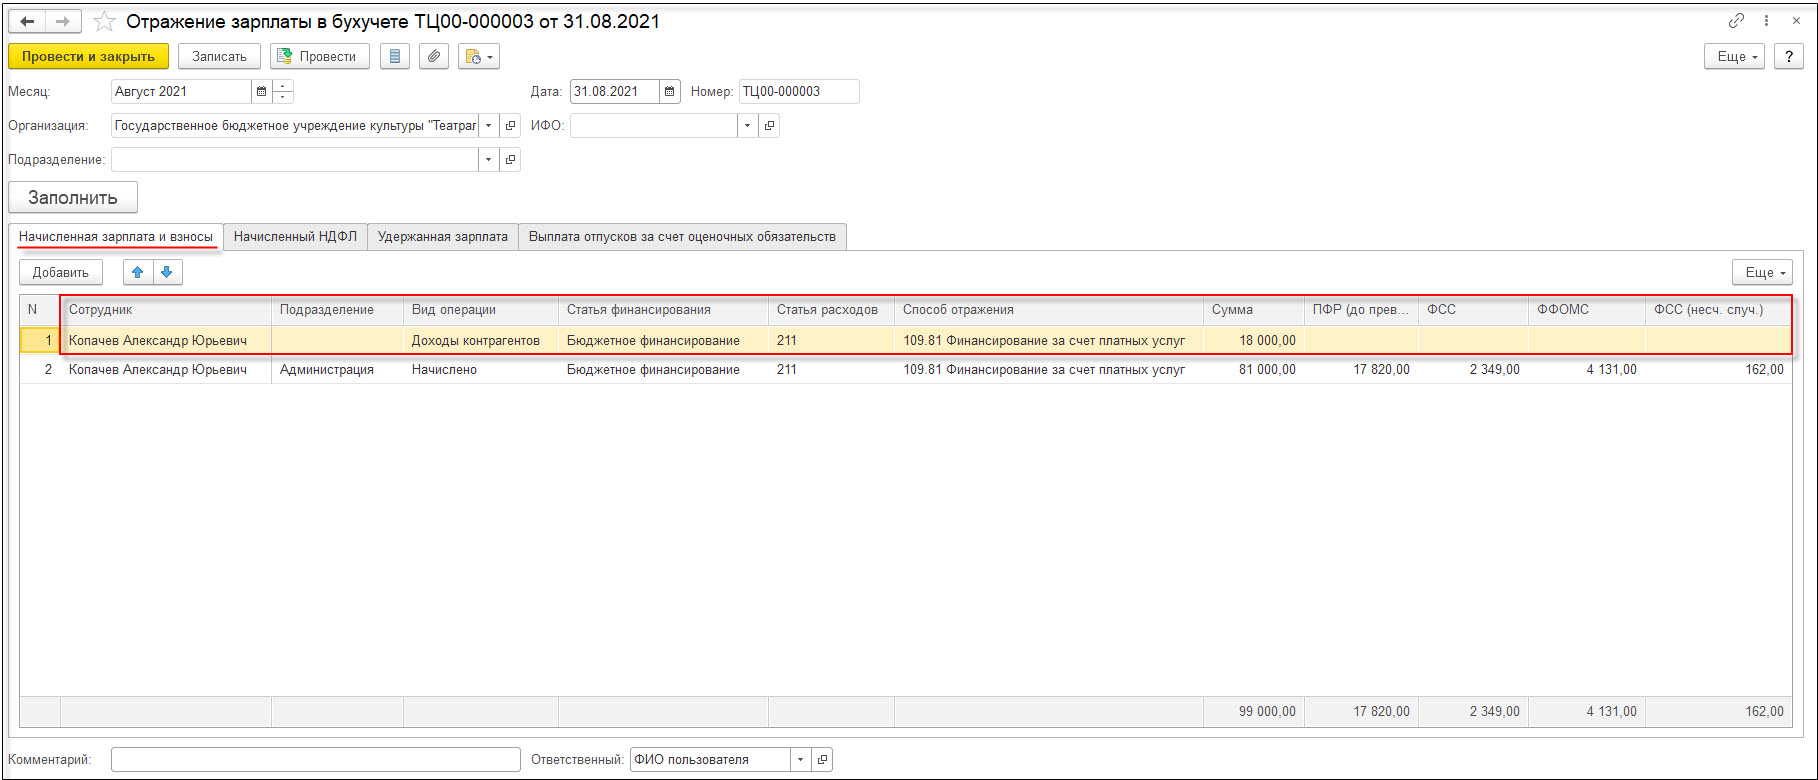Open the table Еще menu
Screen dimensions: 1818x780
click(x=1762, y=272)
